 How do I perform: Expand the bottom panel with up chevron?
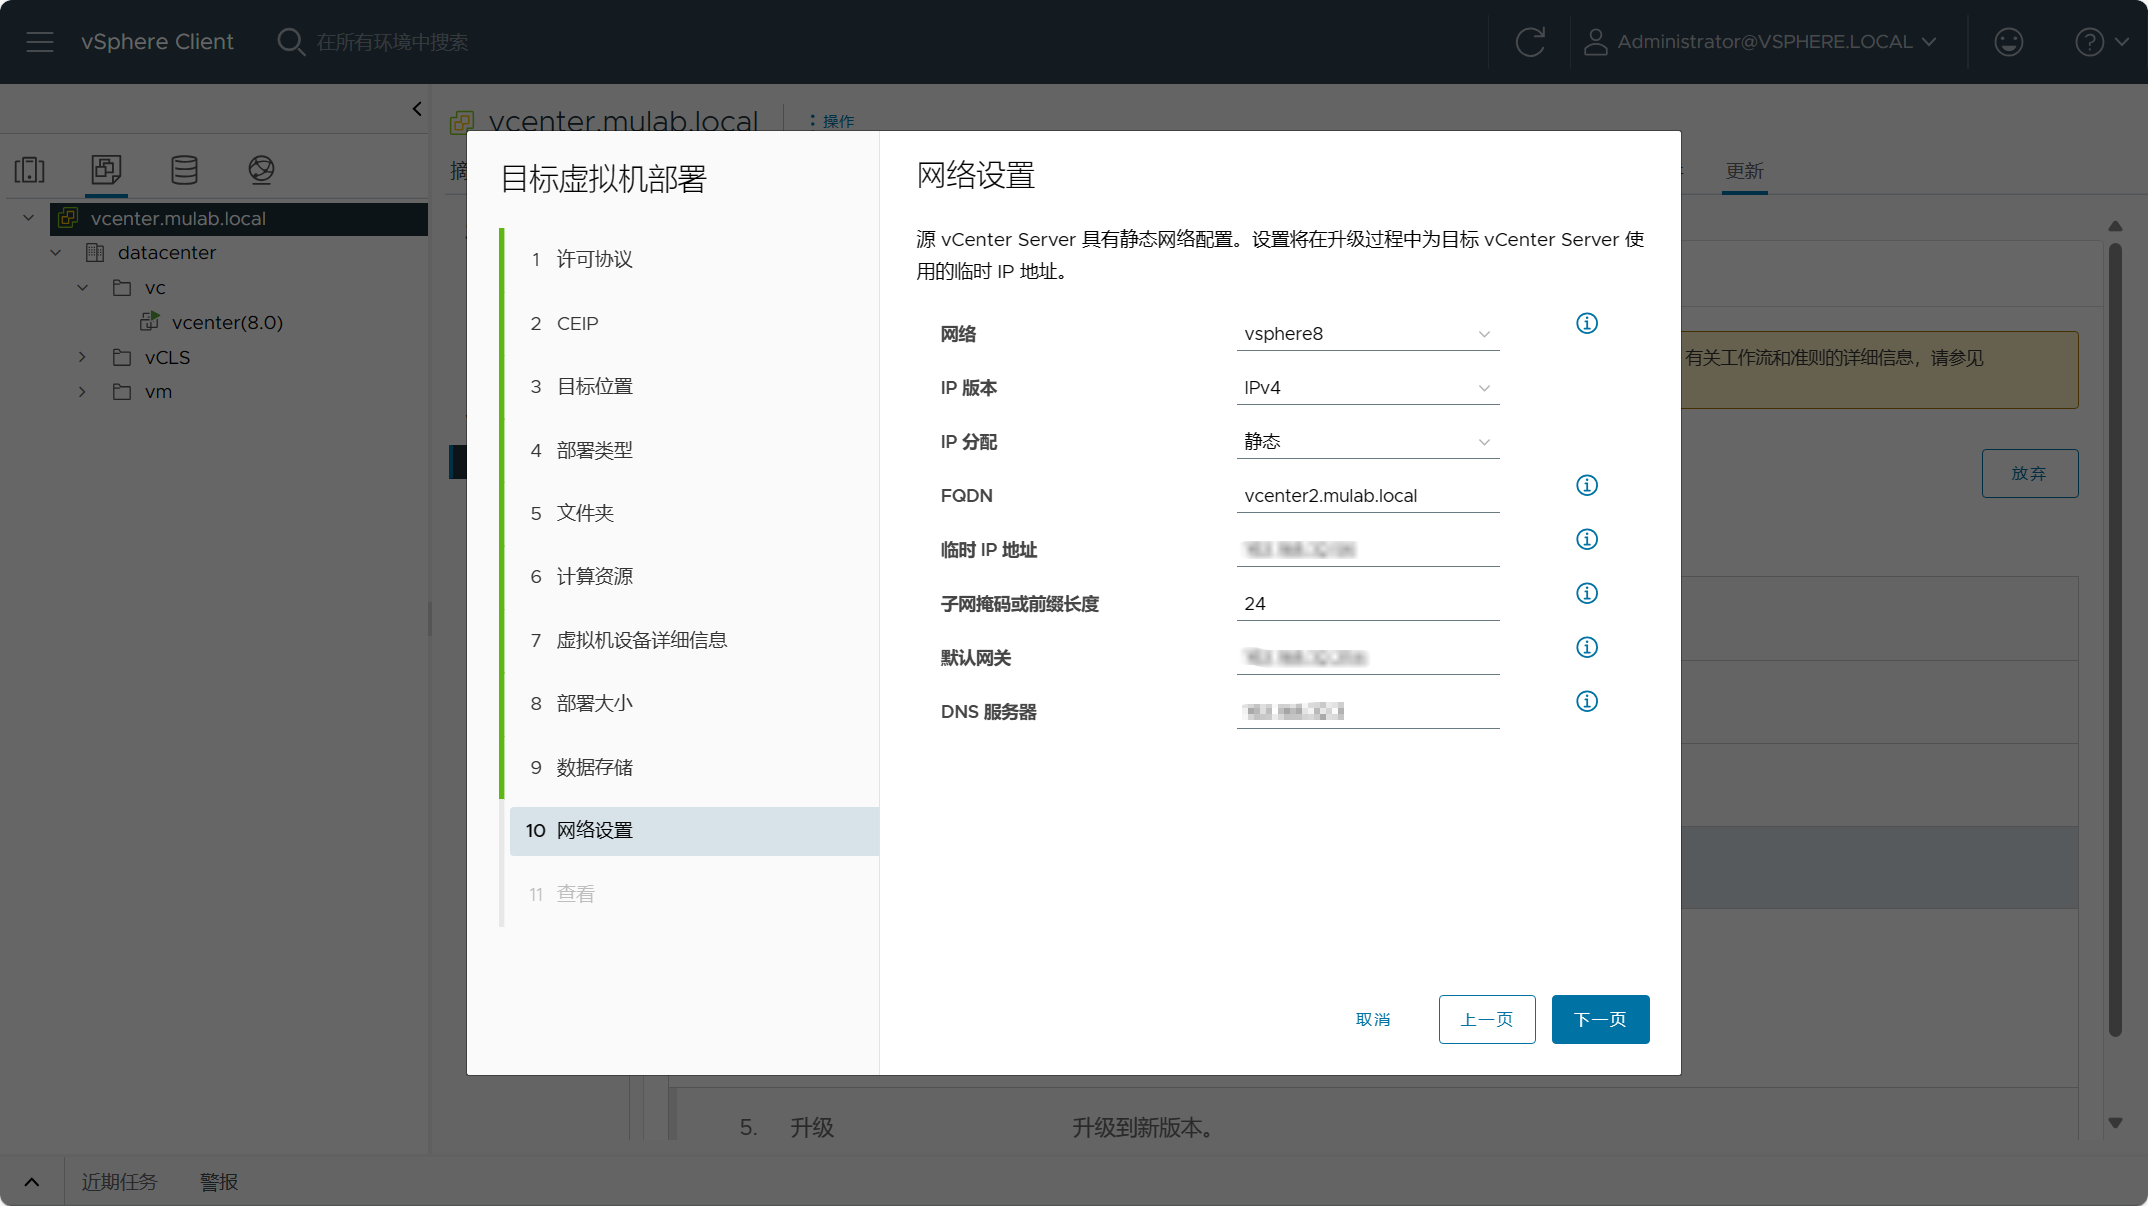point(32,1182)
